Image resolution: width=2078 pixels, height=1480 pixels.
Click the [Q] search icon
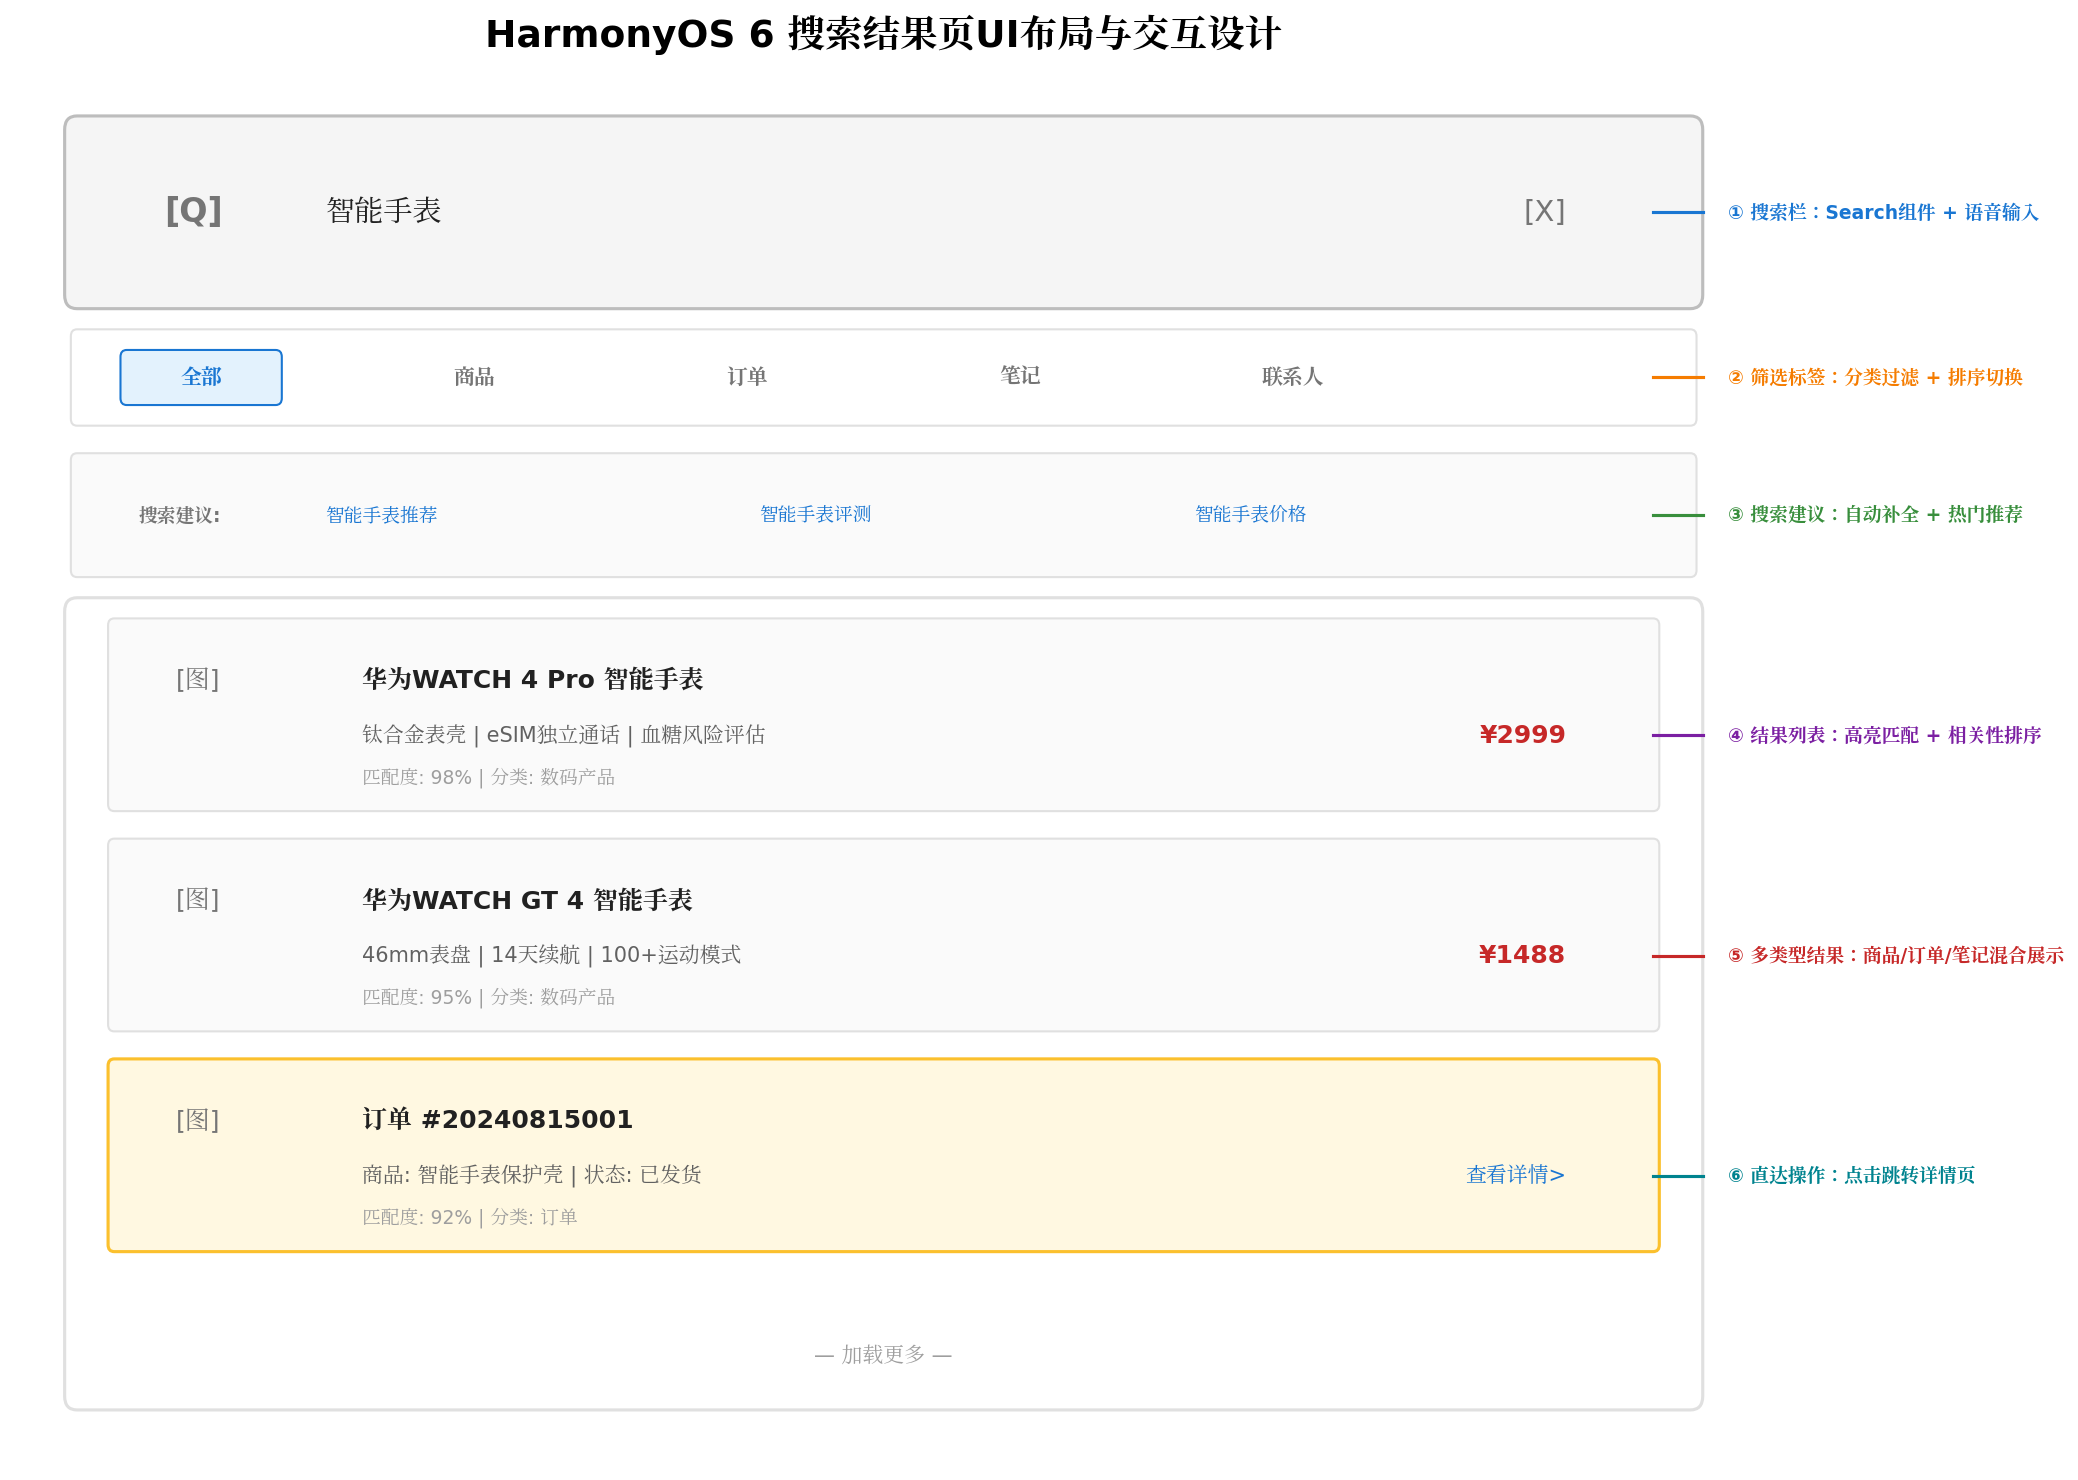[194, 211]
